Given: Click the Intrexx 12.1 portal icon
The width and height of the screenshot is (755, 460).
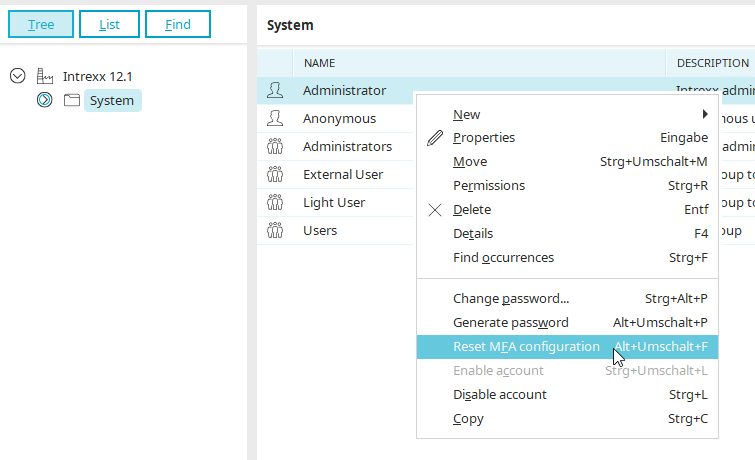Looking at the screenshot, I should (x=45, y=76).
